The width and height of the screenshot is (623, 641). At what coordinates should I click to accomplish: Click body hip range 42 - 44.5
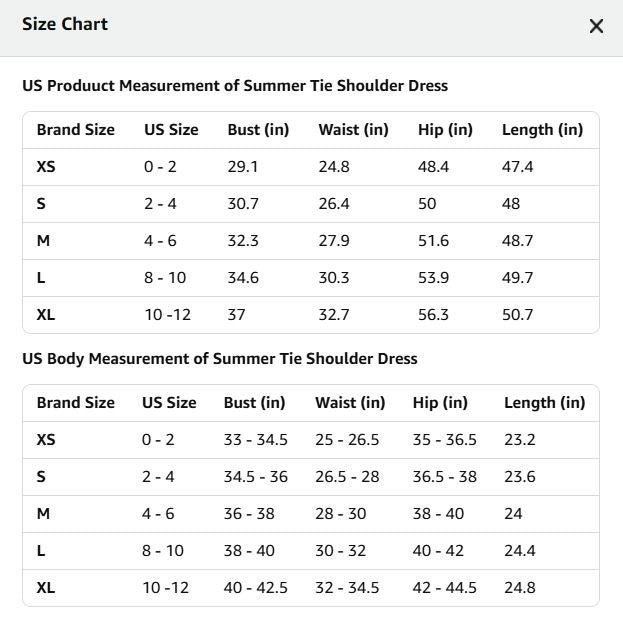(x=445, y=588)
